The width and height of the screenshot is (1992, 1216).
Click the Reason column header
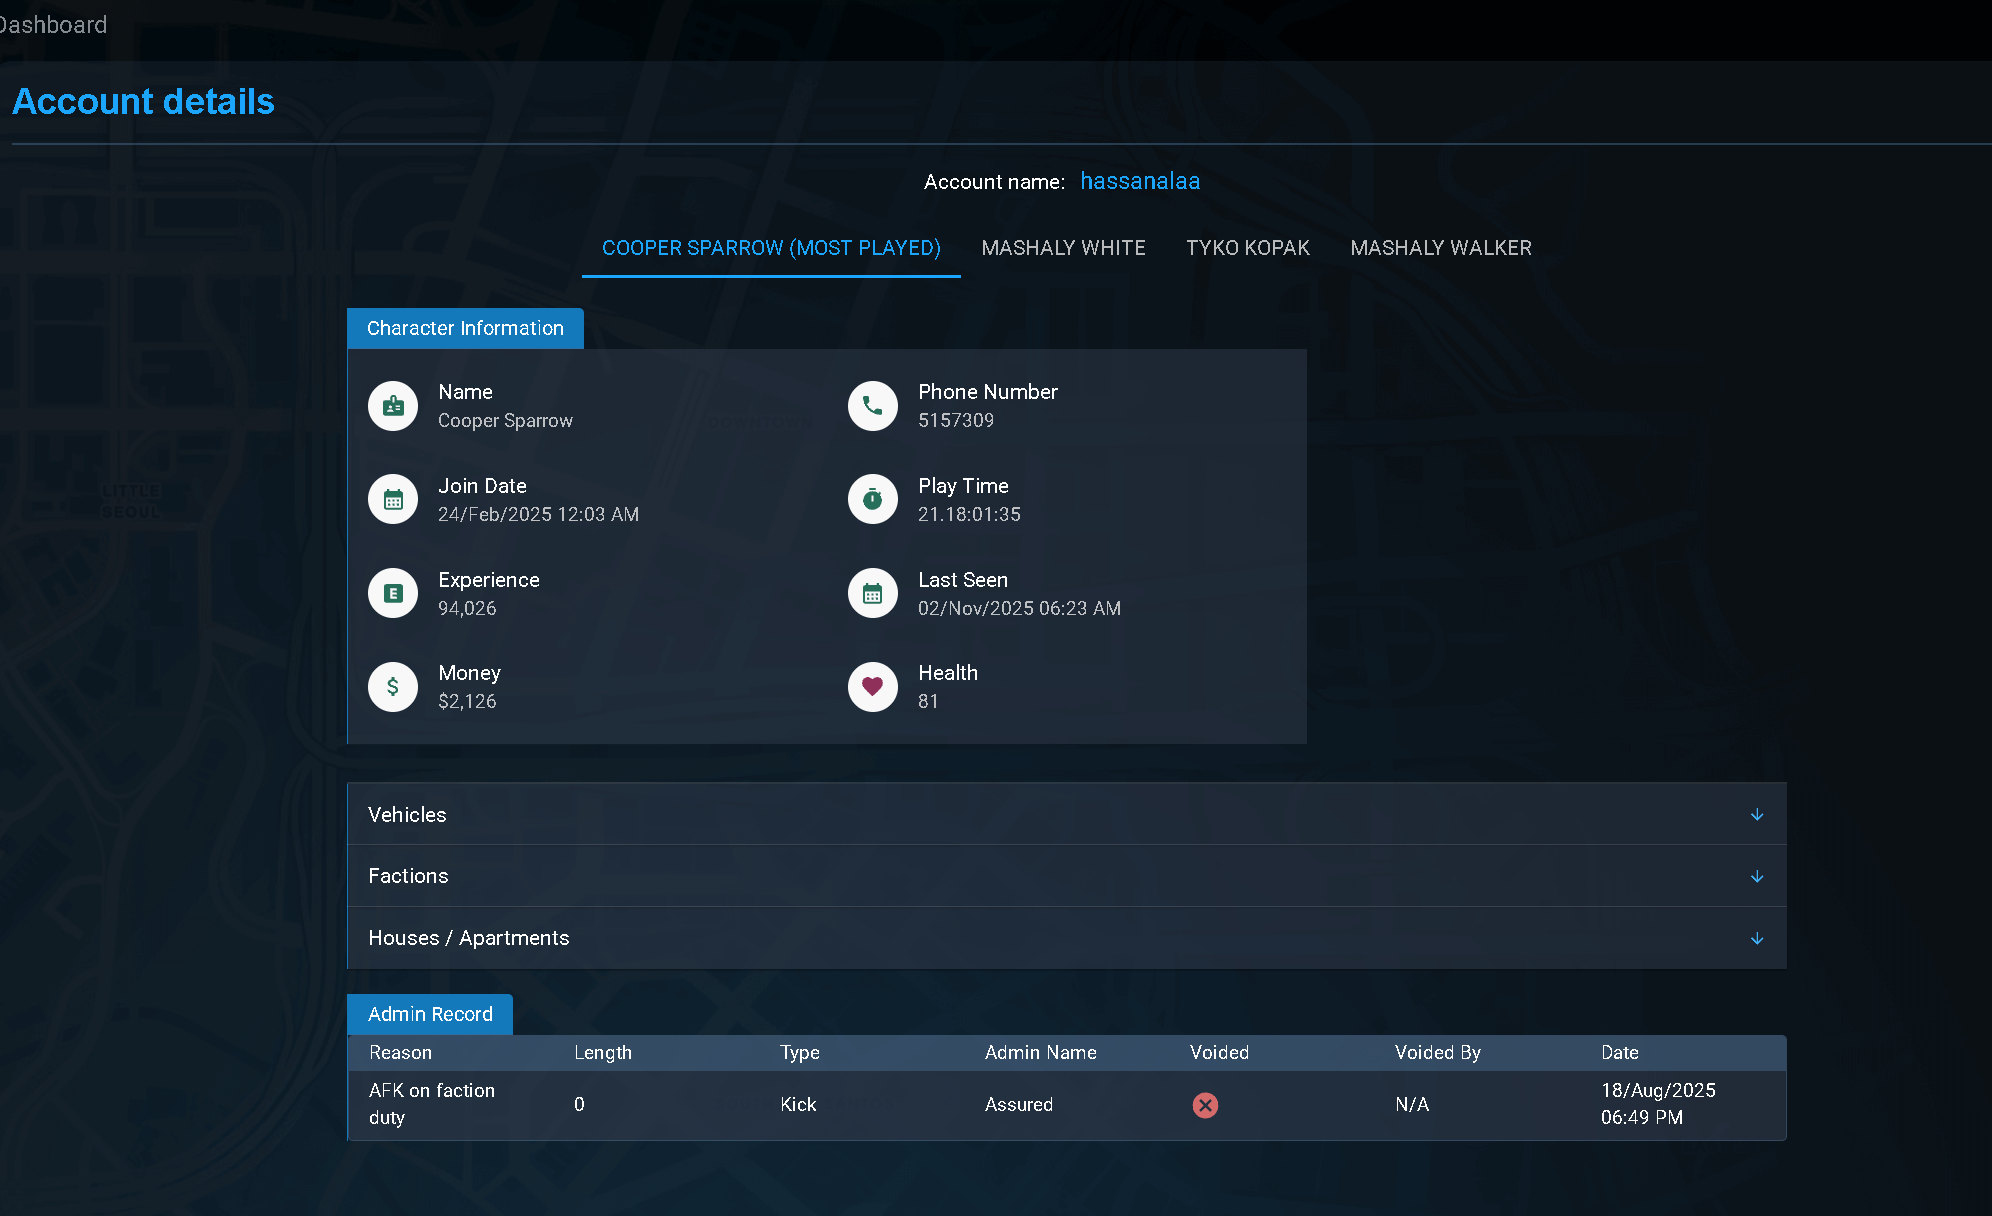[400, 1053]
